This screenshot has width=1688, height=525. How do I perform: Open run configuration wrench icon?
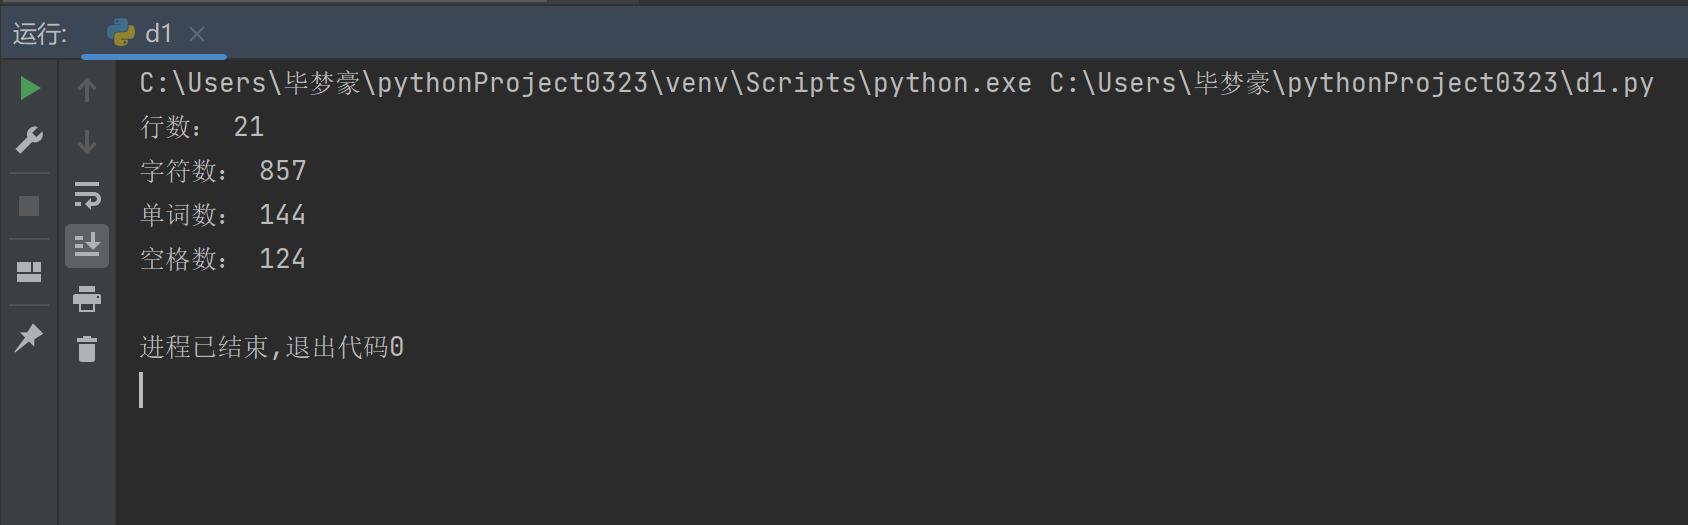point(30,140)
